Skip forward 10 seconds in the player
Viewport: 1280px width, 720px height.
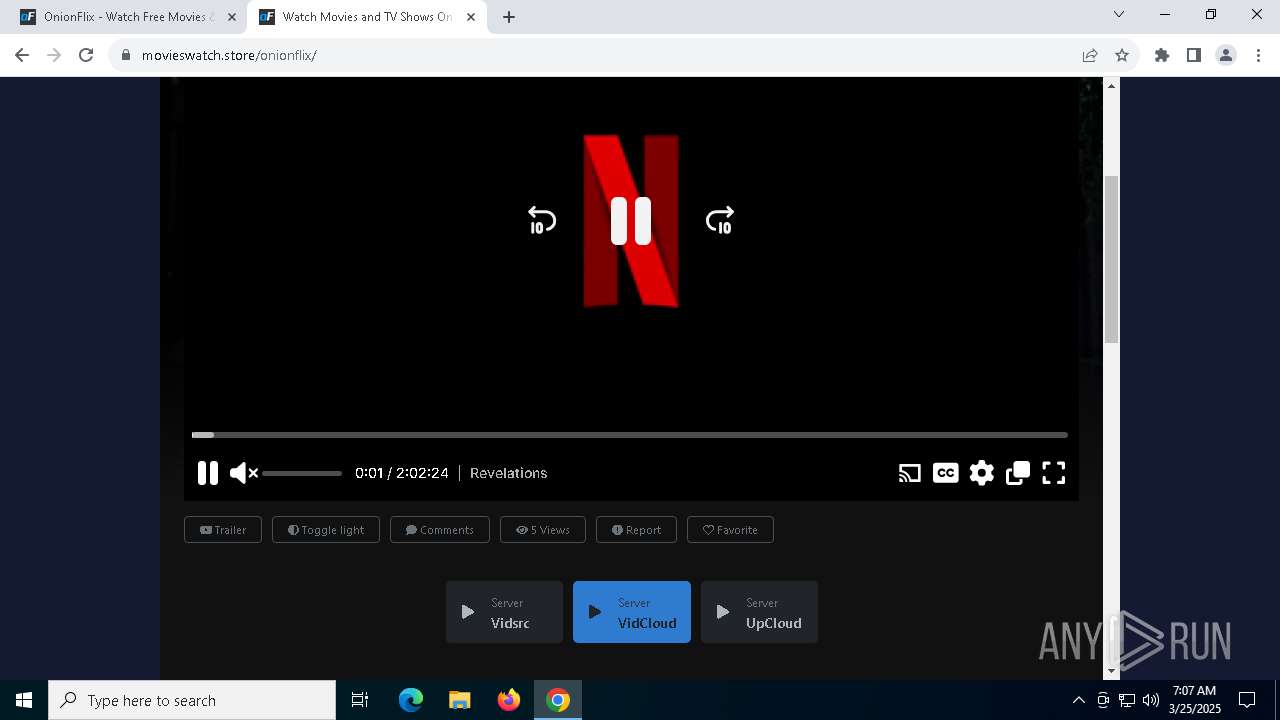720,221
